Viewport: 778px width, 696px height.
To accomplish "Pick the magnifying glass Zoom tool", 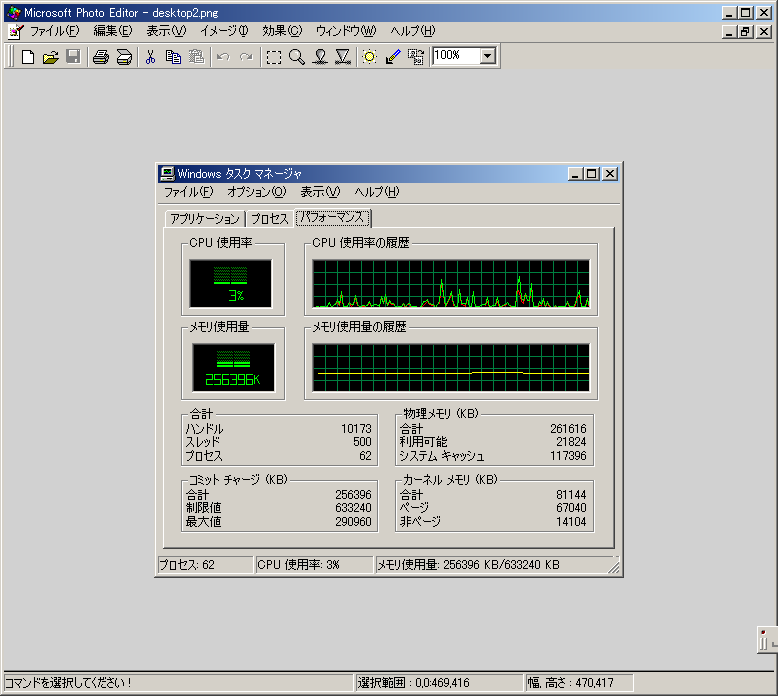I will (296, 57).
